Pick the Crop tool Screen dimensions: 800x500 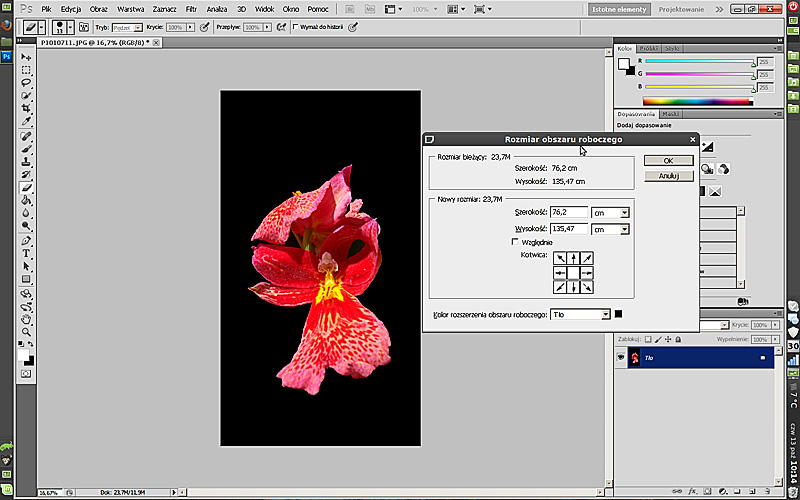click(27, 109)
